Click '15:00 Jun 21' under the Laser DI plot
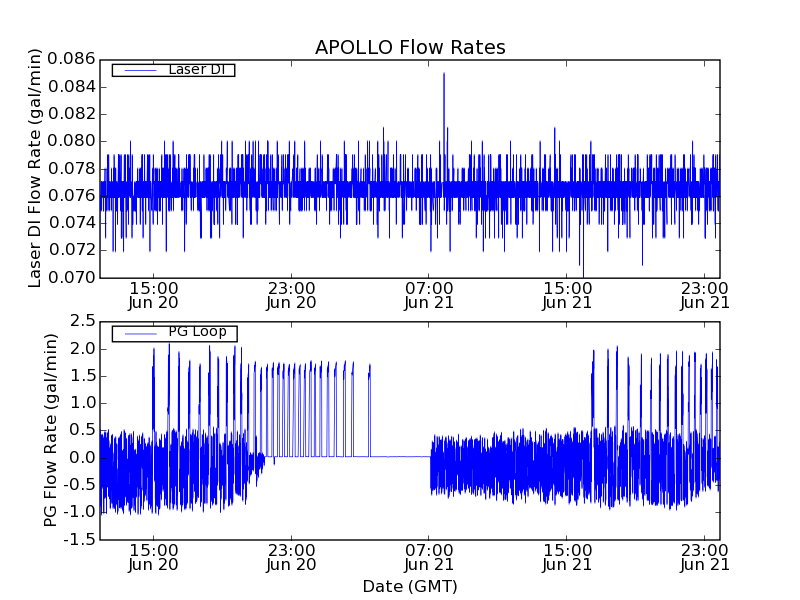Screen dimensions: 800x600 [x=567, y=295]
